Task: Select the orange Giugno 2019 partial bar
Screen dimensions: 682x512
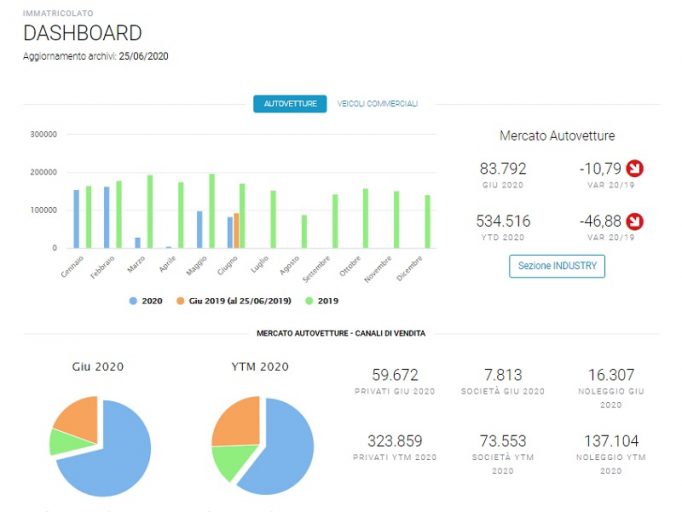Action: point(236,231)
